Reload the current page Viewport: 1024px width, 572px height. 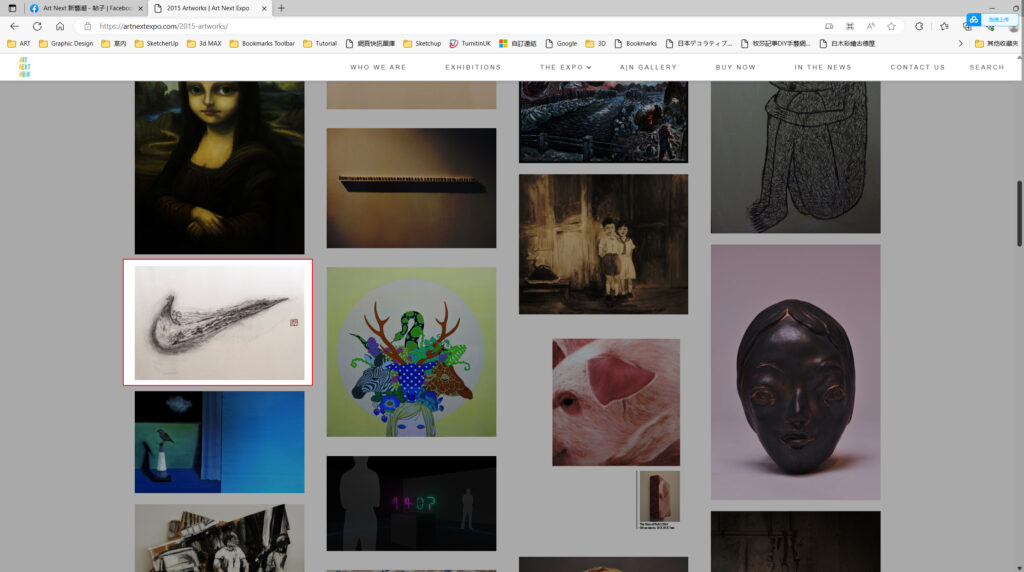point(37,26)
